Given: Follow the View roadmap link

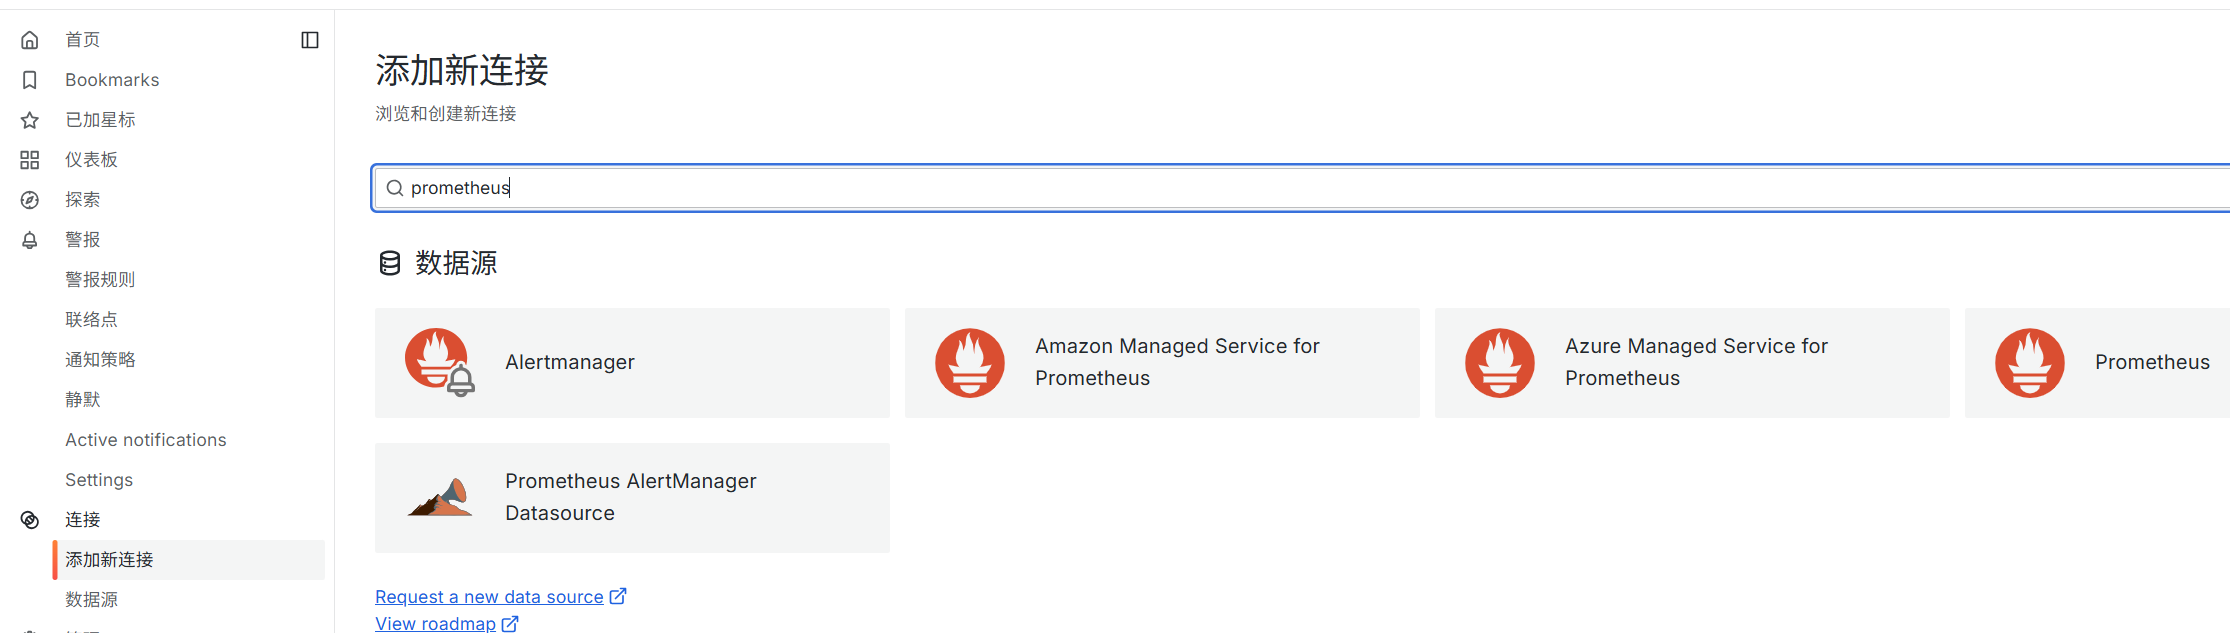Looking at the screenshot, I should [446, 623].
